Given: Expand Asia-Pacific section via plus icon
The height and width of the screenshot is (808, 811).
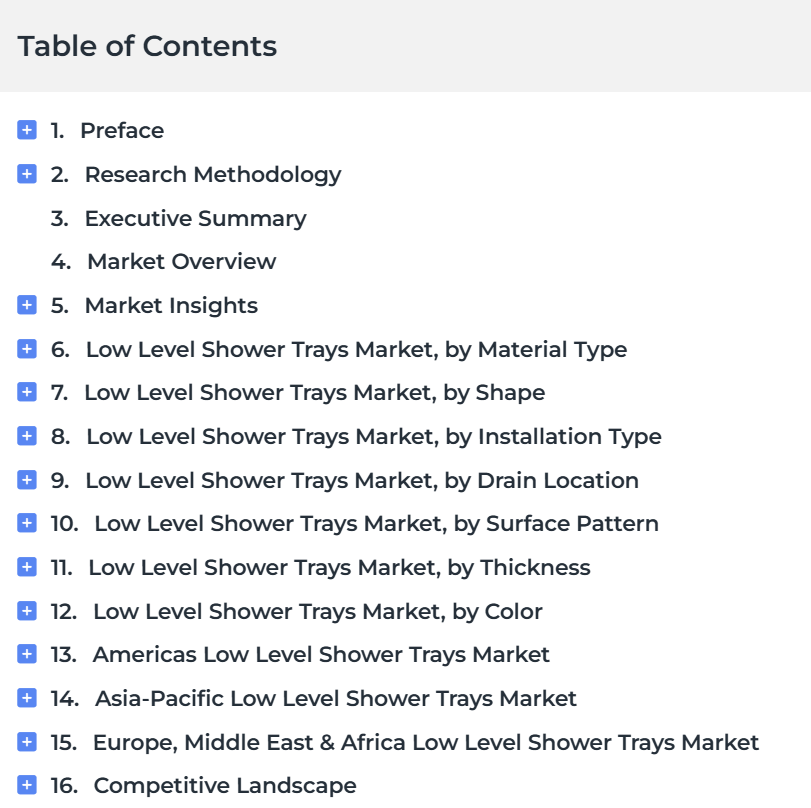Looking at the screenshot, I should (x=27, y=697).
